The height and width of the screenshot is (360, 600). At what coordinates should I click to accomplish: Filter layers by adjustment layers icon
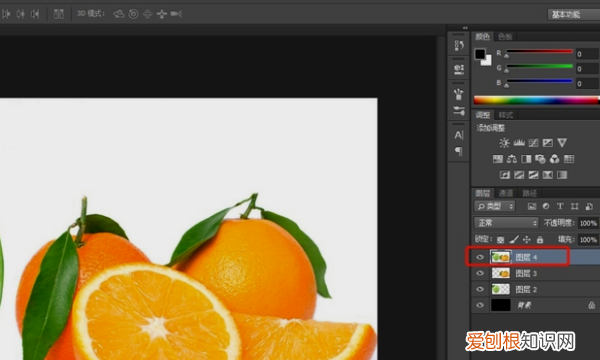coord(546,207)
